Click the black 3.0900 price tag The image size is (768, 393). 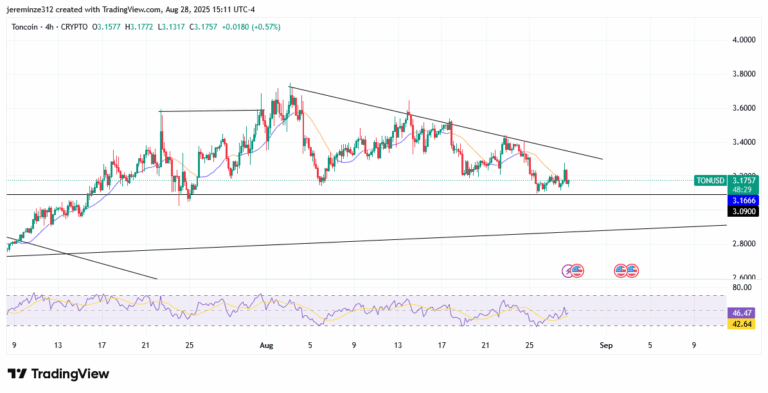click(x=743, y=212)
